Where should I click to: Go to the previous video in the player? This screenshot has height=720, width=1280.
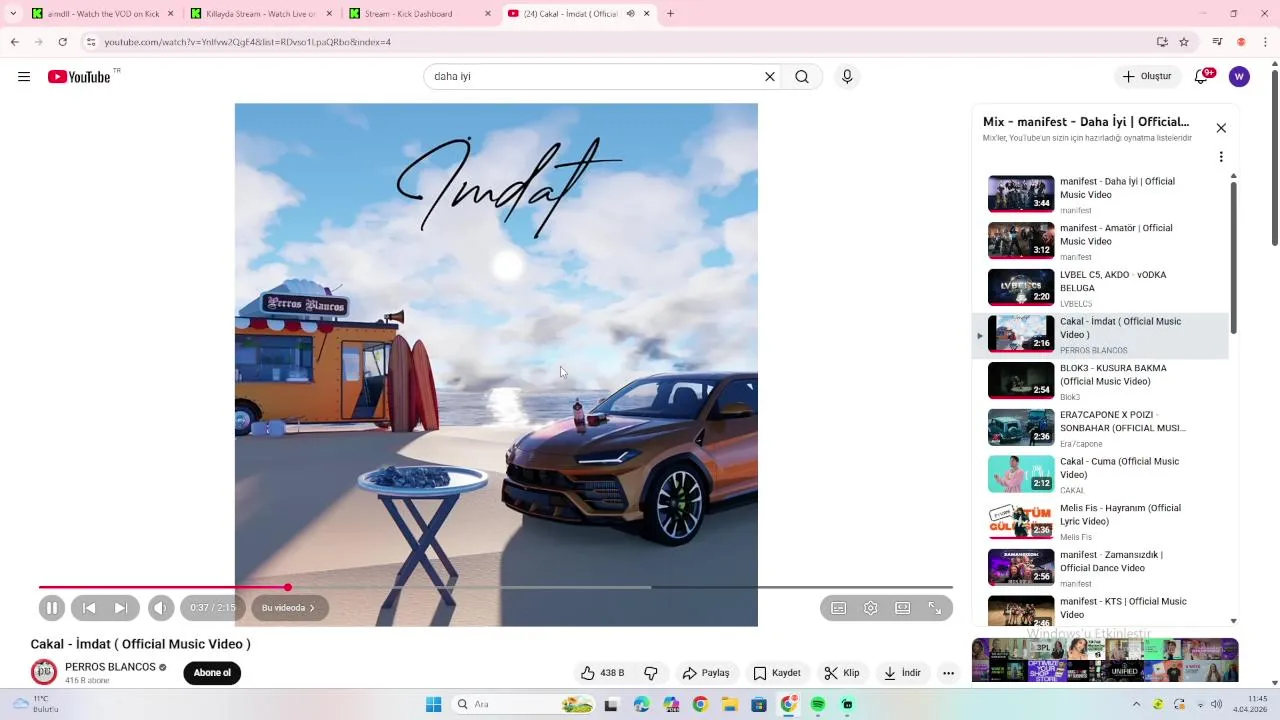(x=89, y=608)
